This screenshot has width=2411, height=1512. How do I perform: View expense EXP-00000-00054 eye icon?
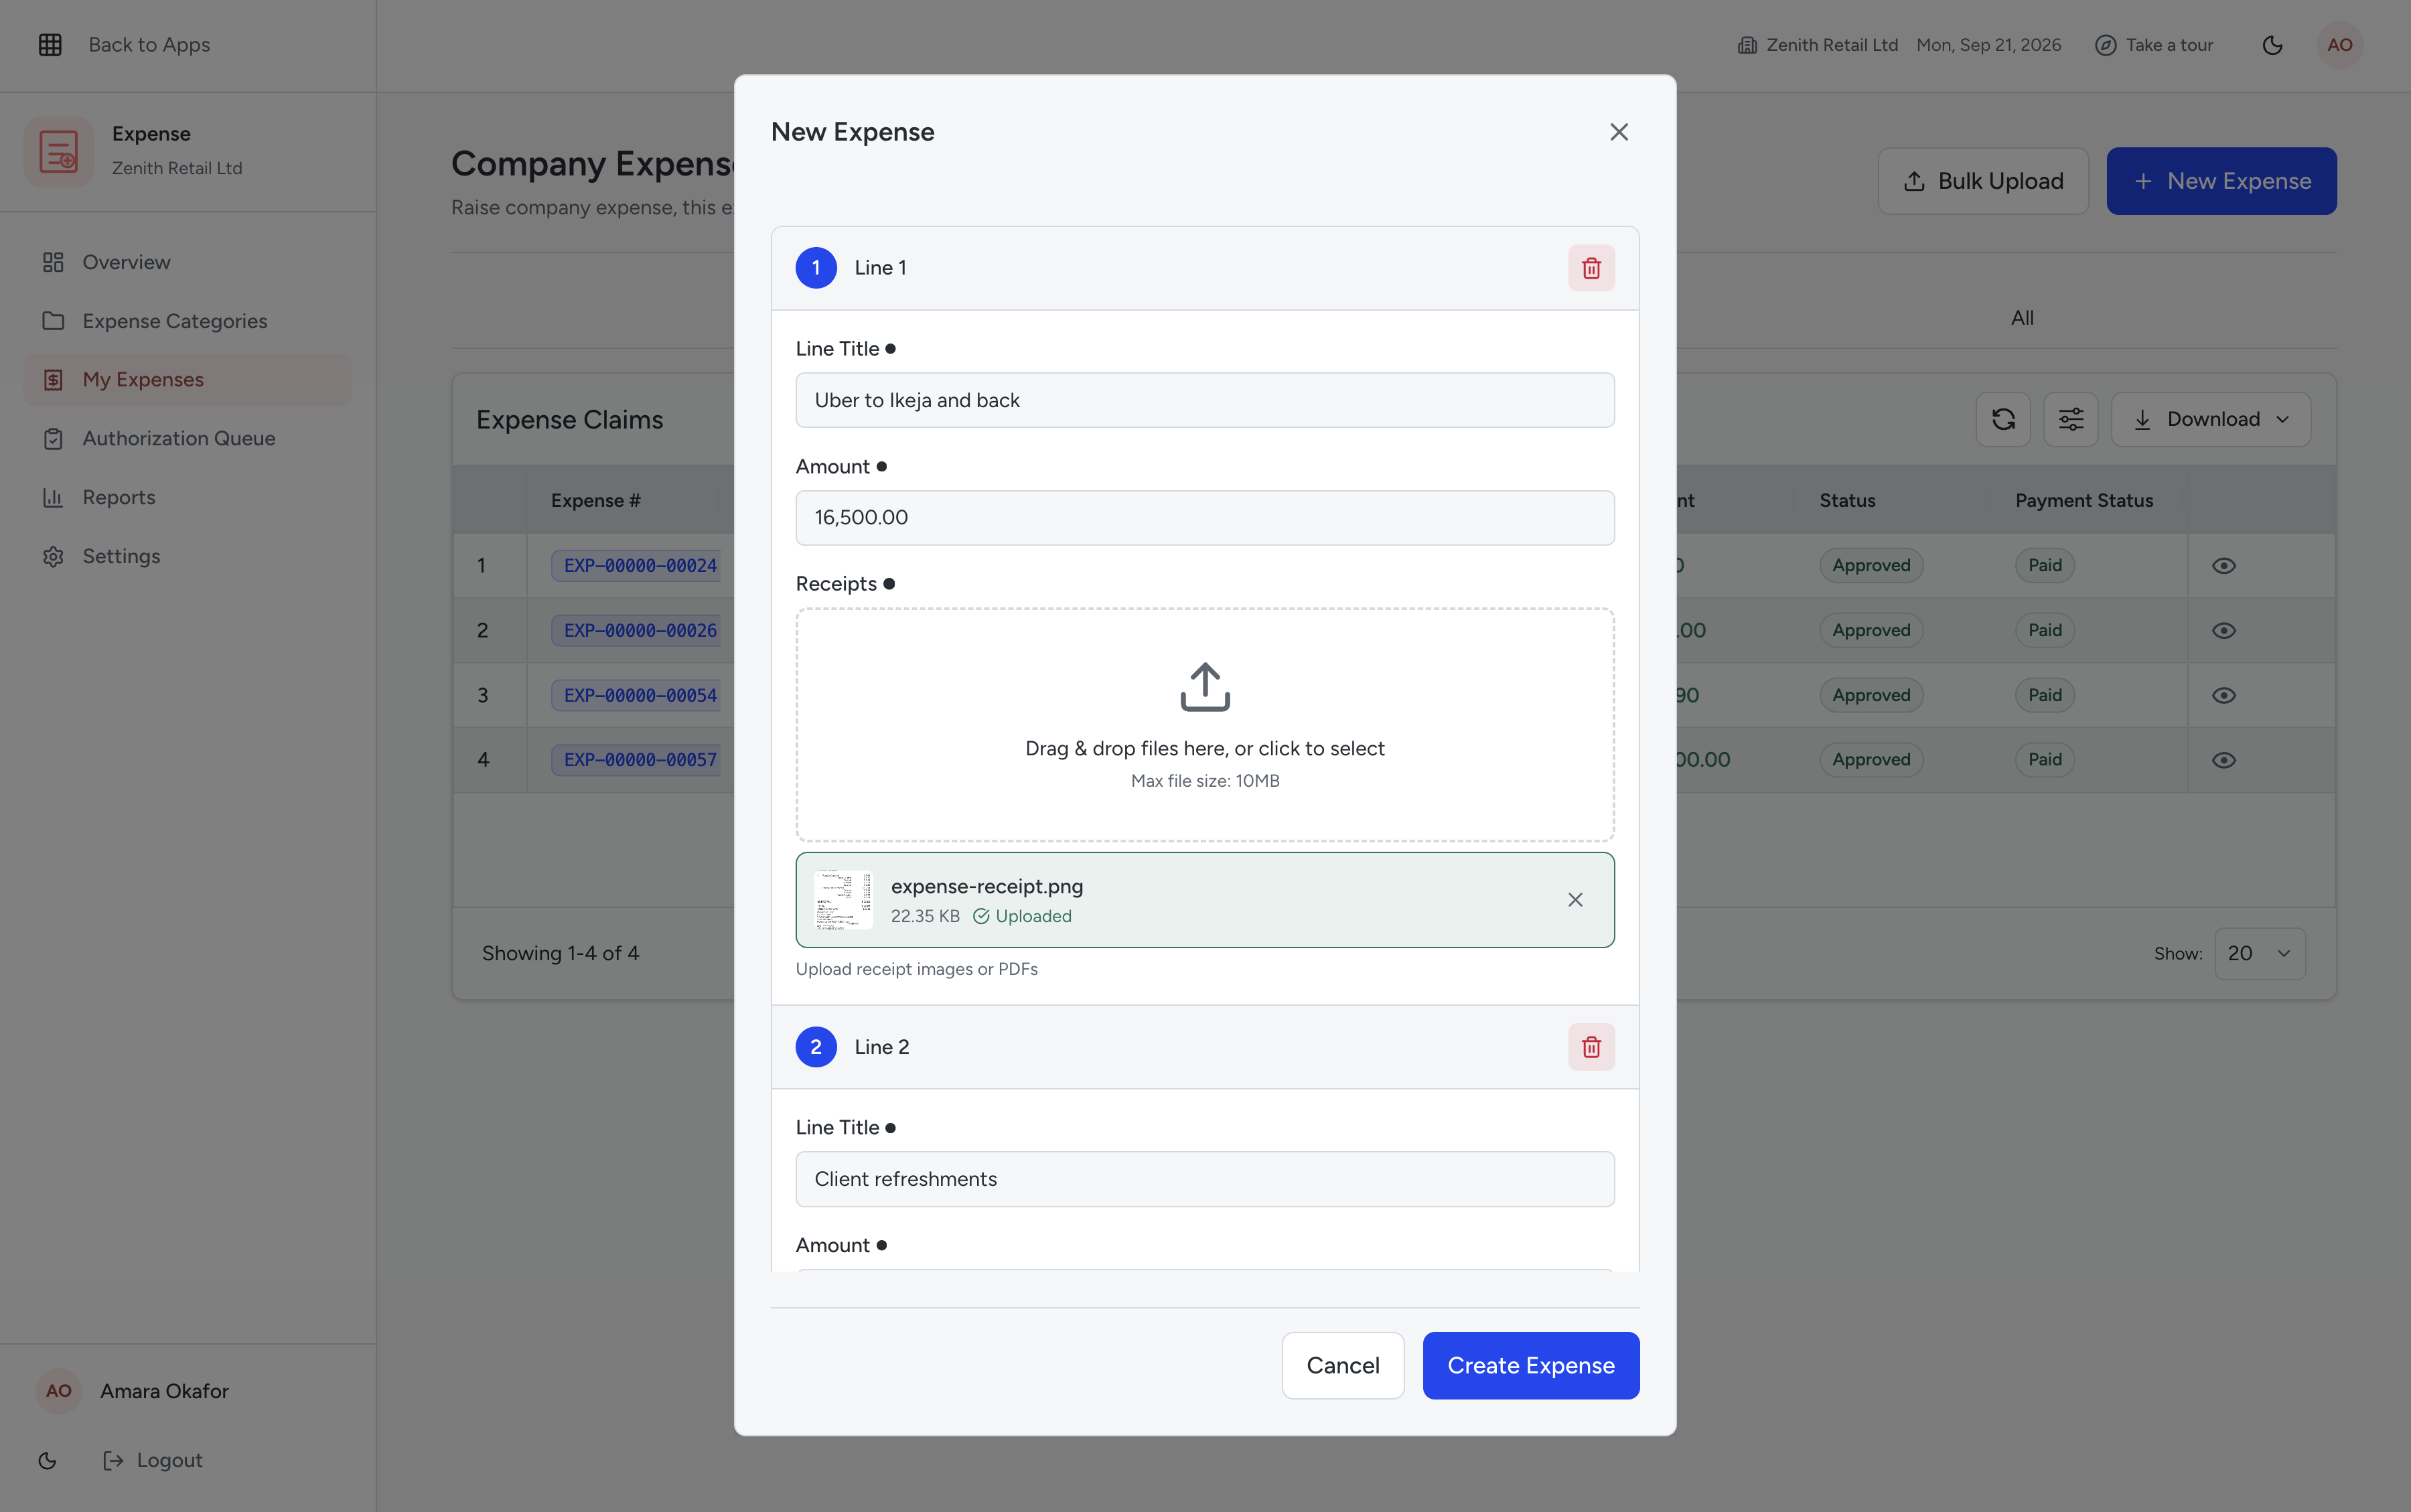pos(2223,696)
